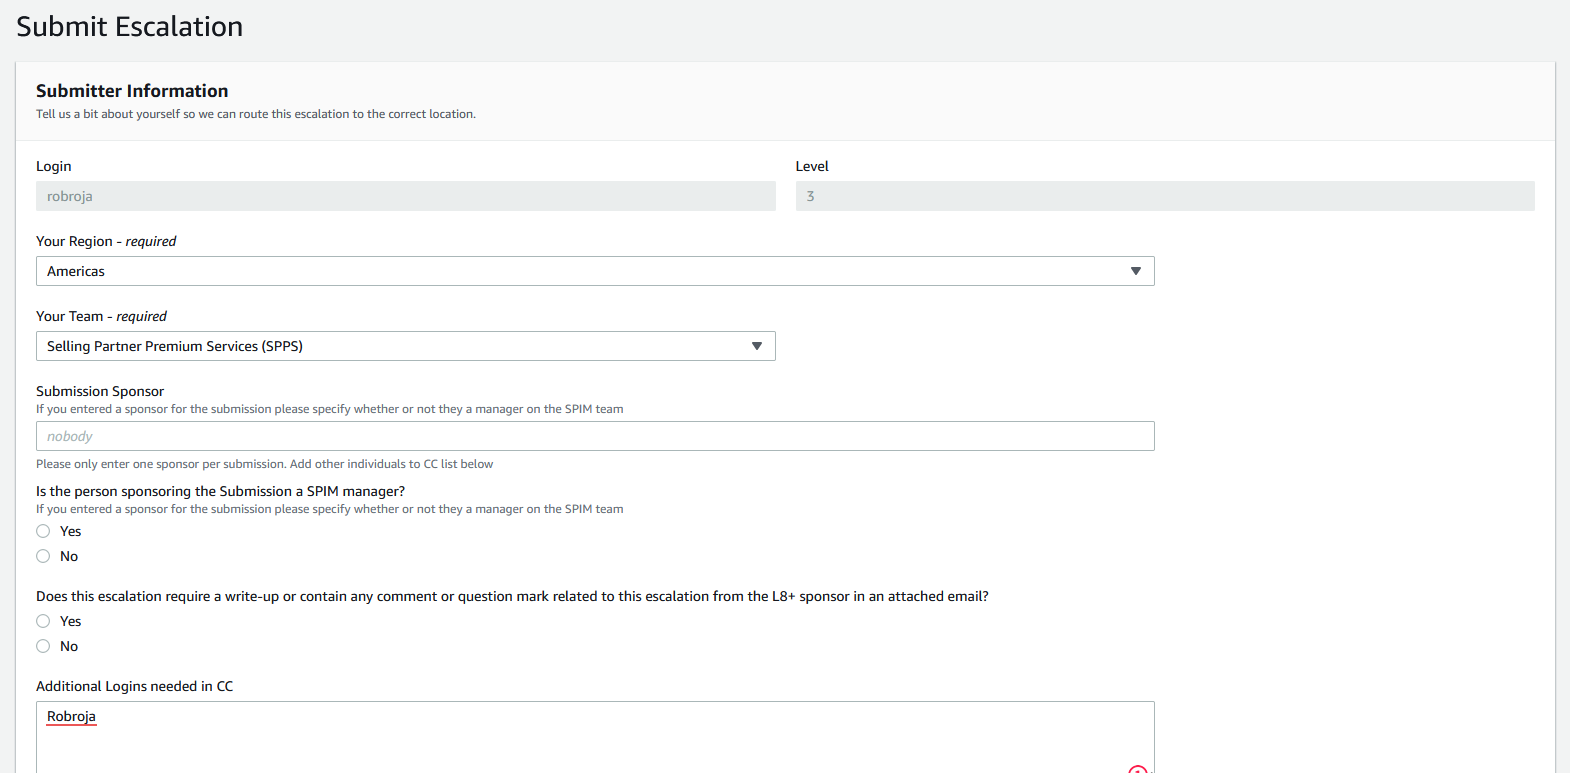Click the 'Your Team - required' label
The height and width of the screenshot is (773, 1570).
pos(101,316)
